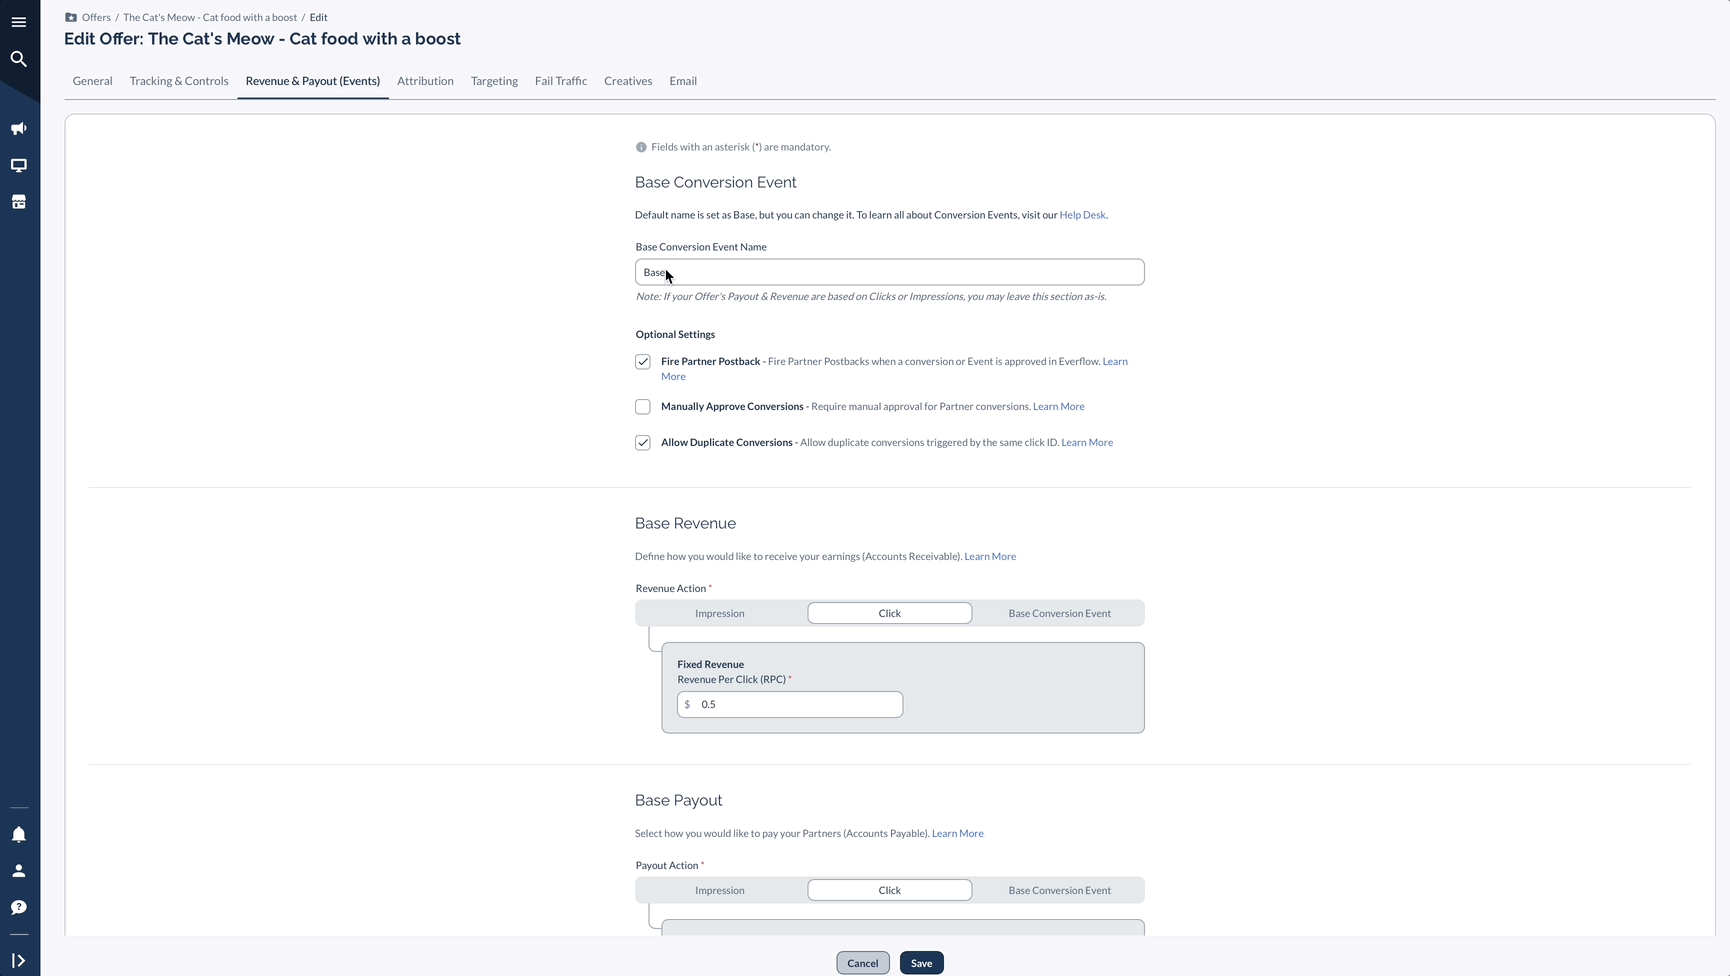This screenshot has height=976, width=1730.
Task: Select Impression as Revenue Action
Action: pyautogui.click(x=720, y=613)
